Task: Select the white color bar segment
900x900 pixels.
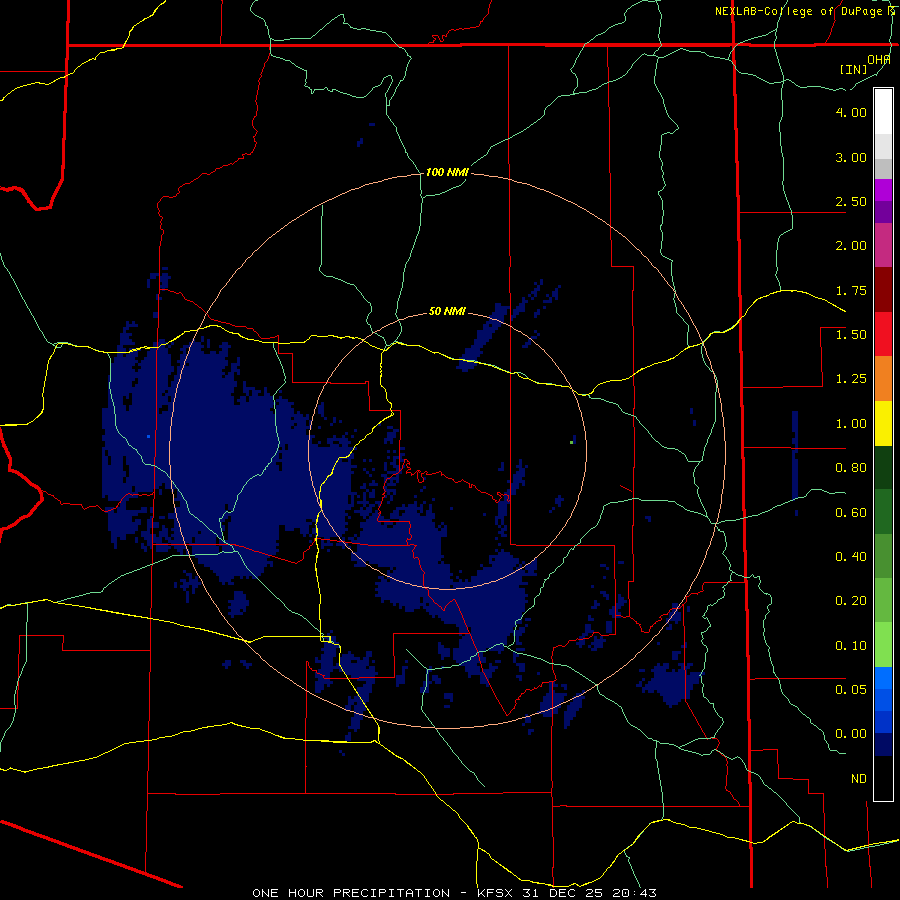Action: coord(883,112)
